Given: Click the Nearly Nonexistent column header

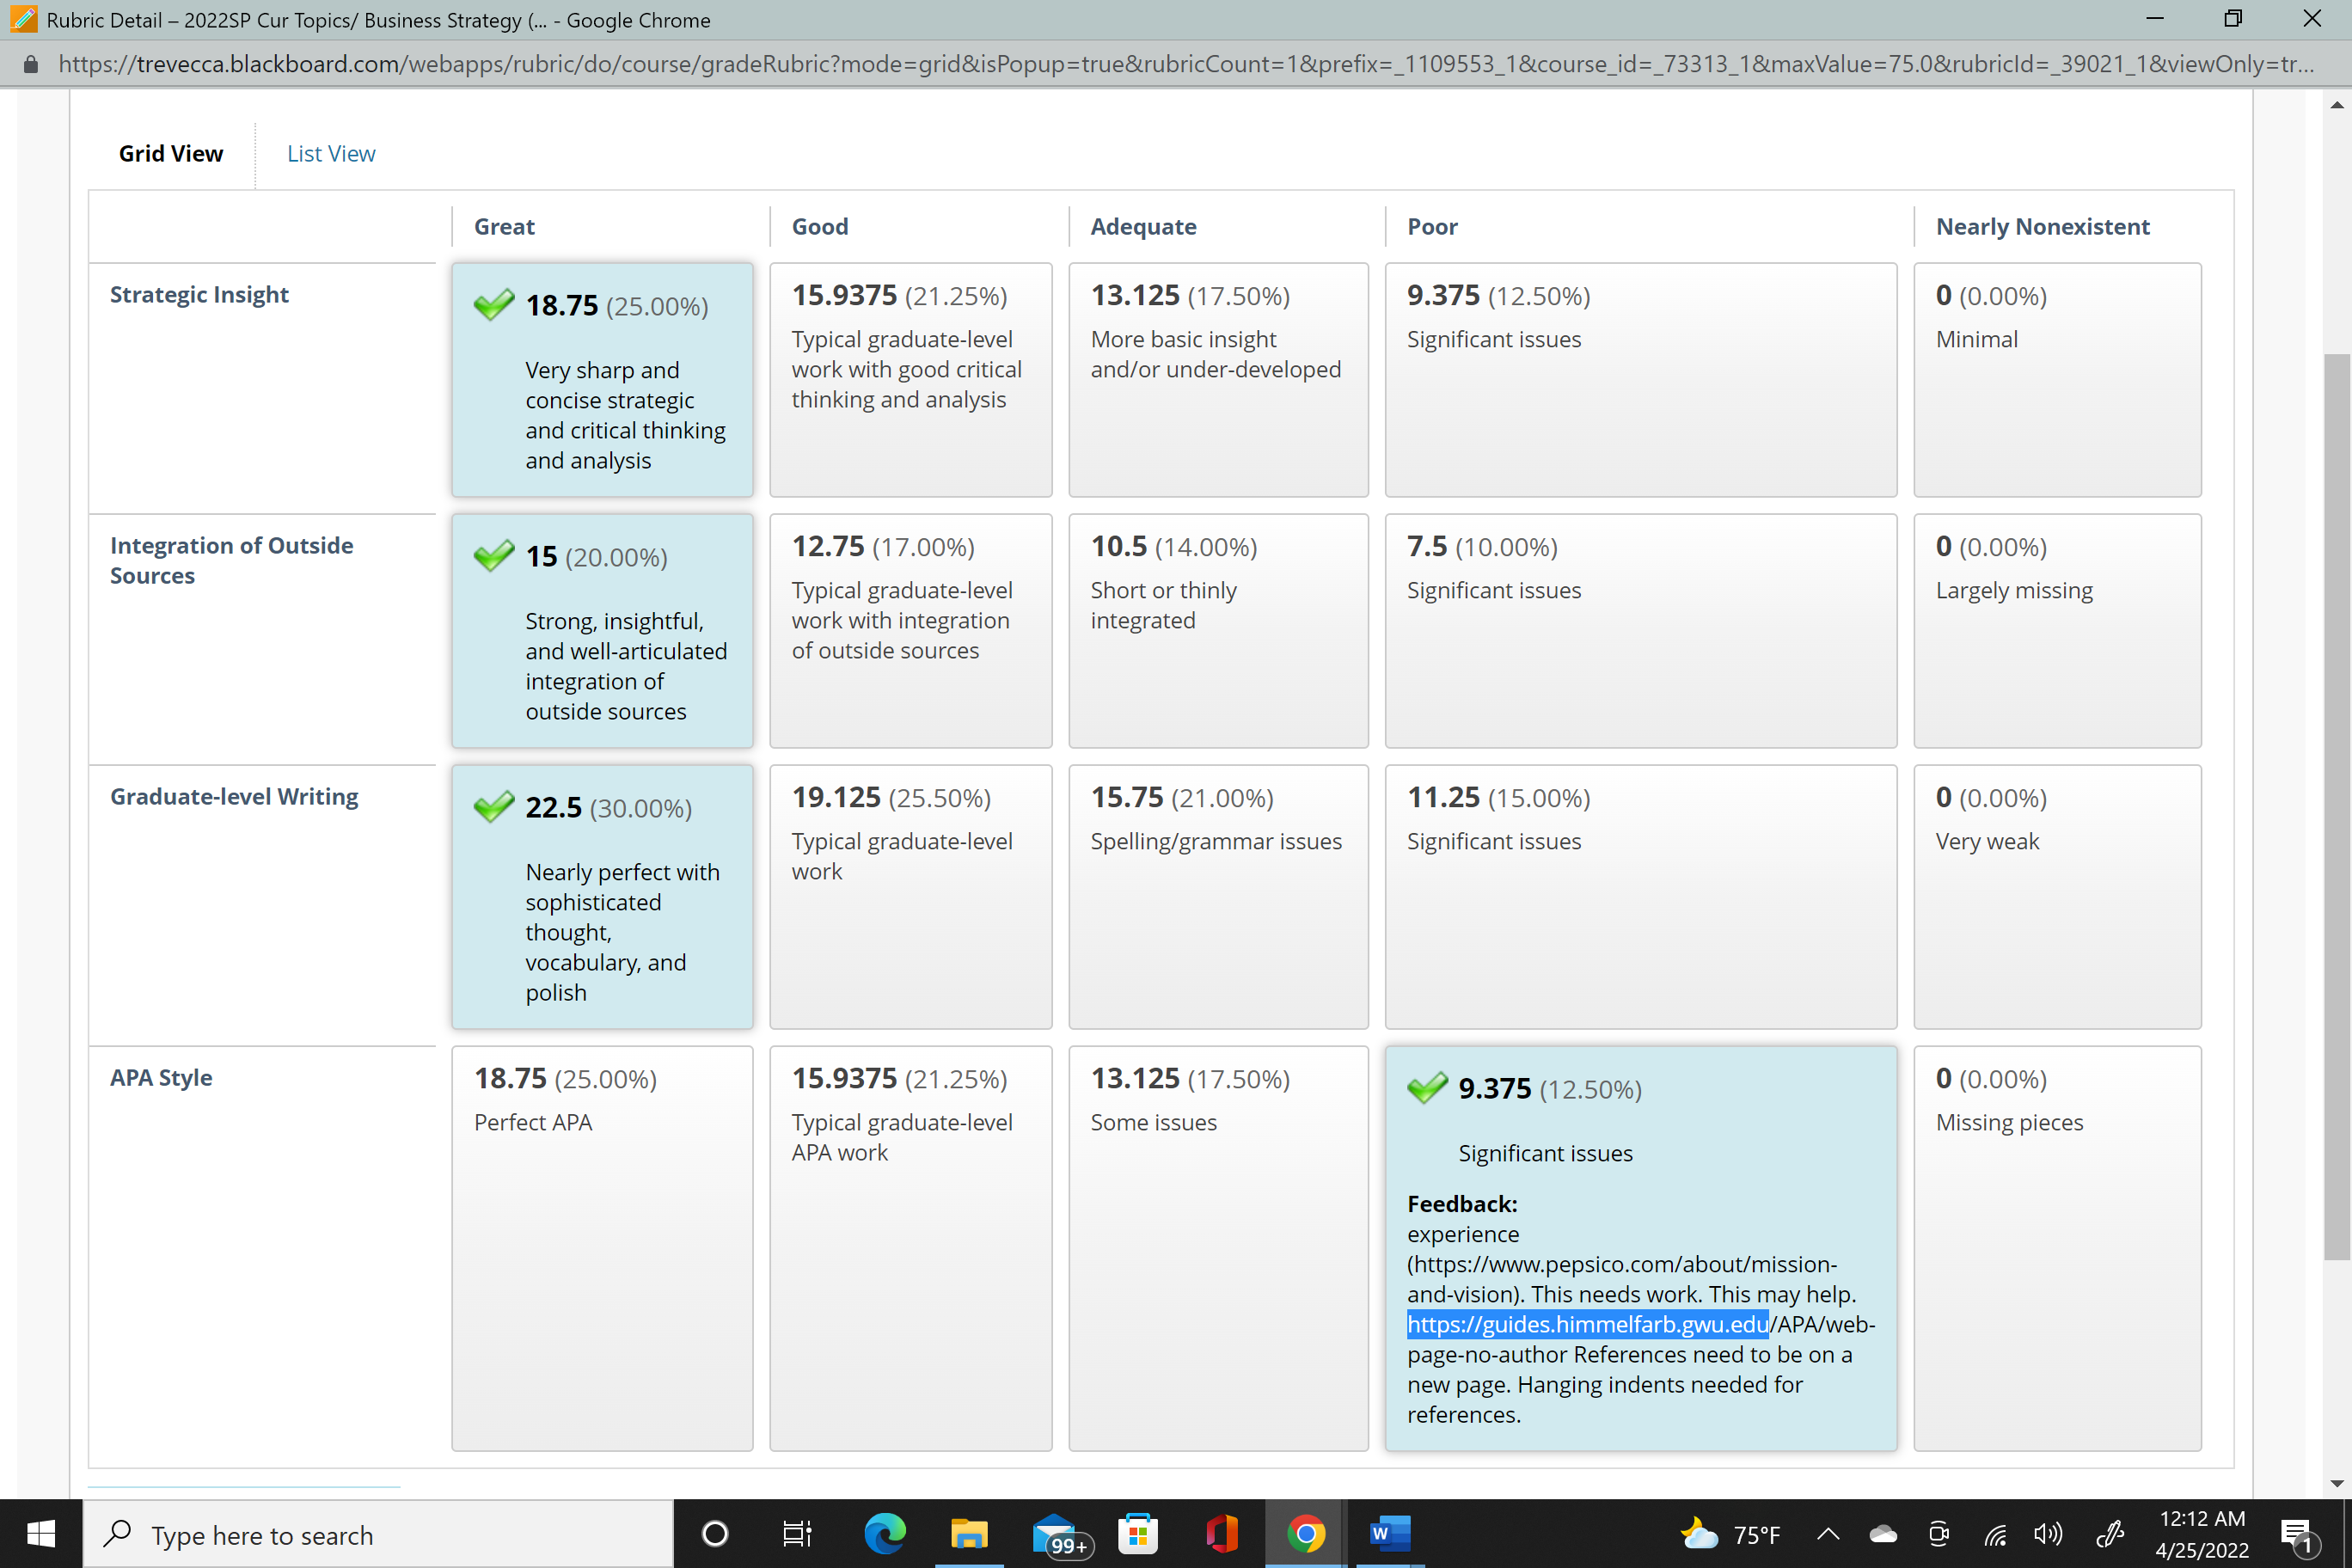Looking at the screenshot, I should pos(2042,226).
